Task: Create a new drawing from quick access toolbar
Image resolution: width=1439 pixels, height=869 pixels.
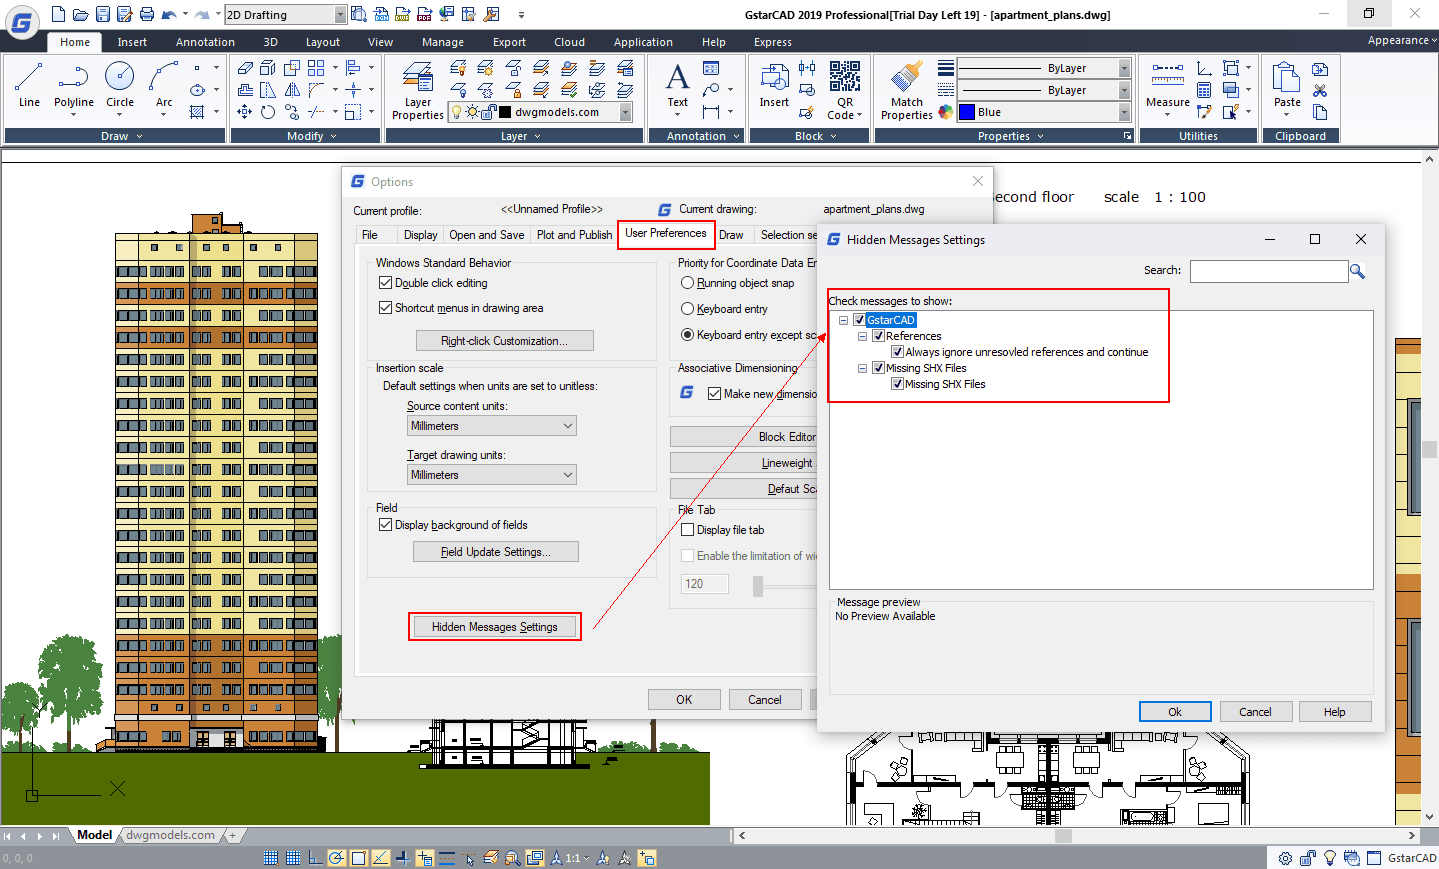Action: (x=58, y=14)
